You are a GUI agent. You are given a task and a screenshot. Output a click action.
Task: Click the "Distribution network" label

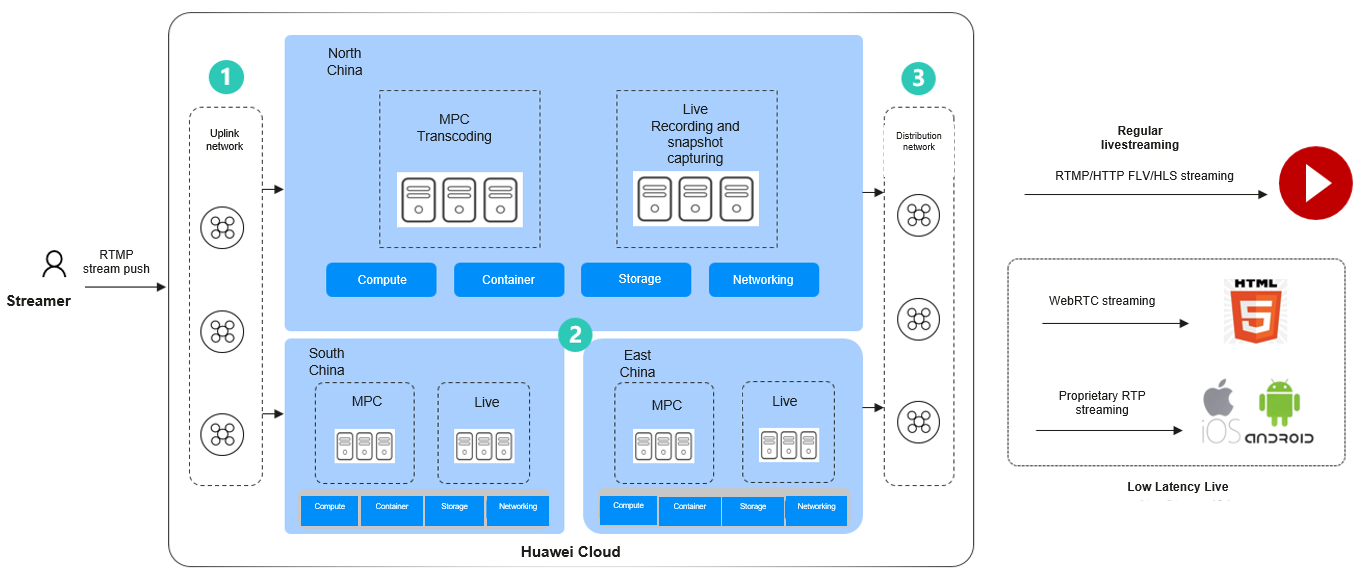(x=919, y=141)
